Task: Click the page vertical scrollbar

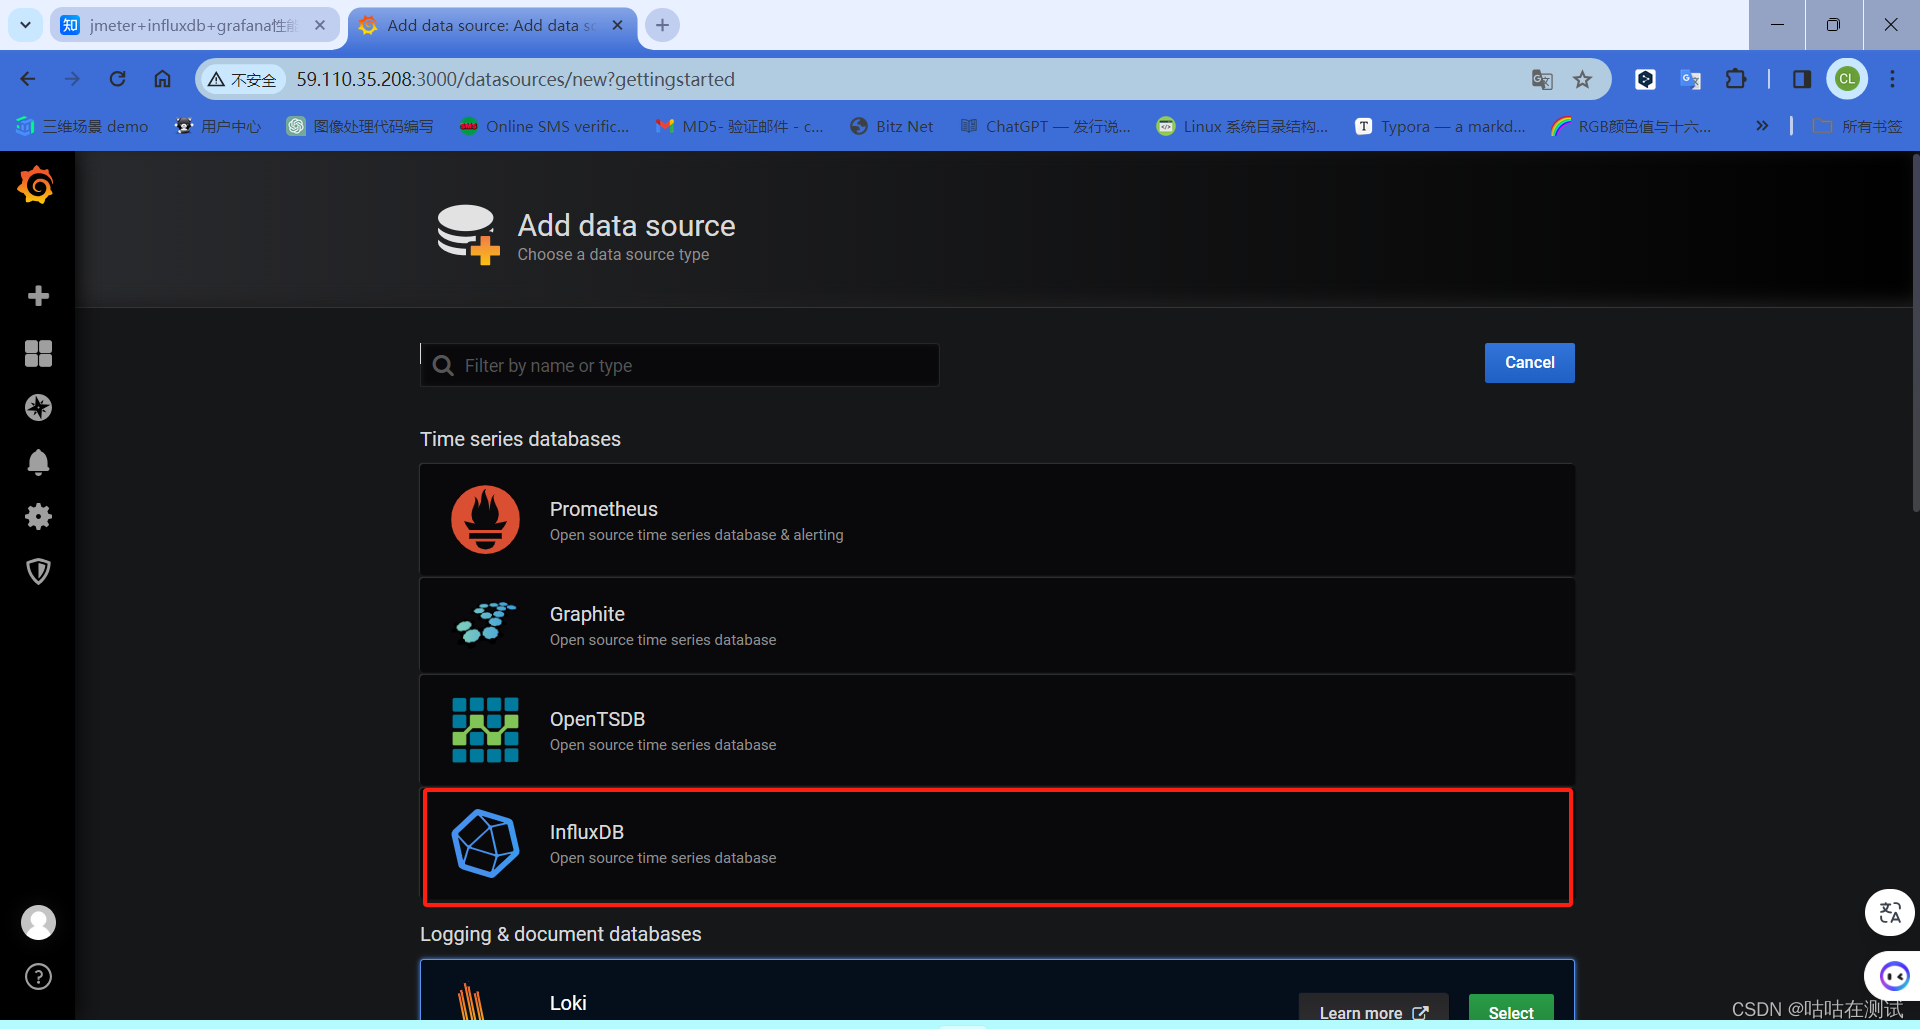Action: [1915, 332]
